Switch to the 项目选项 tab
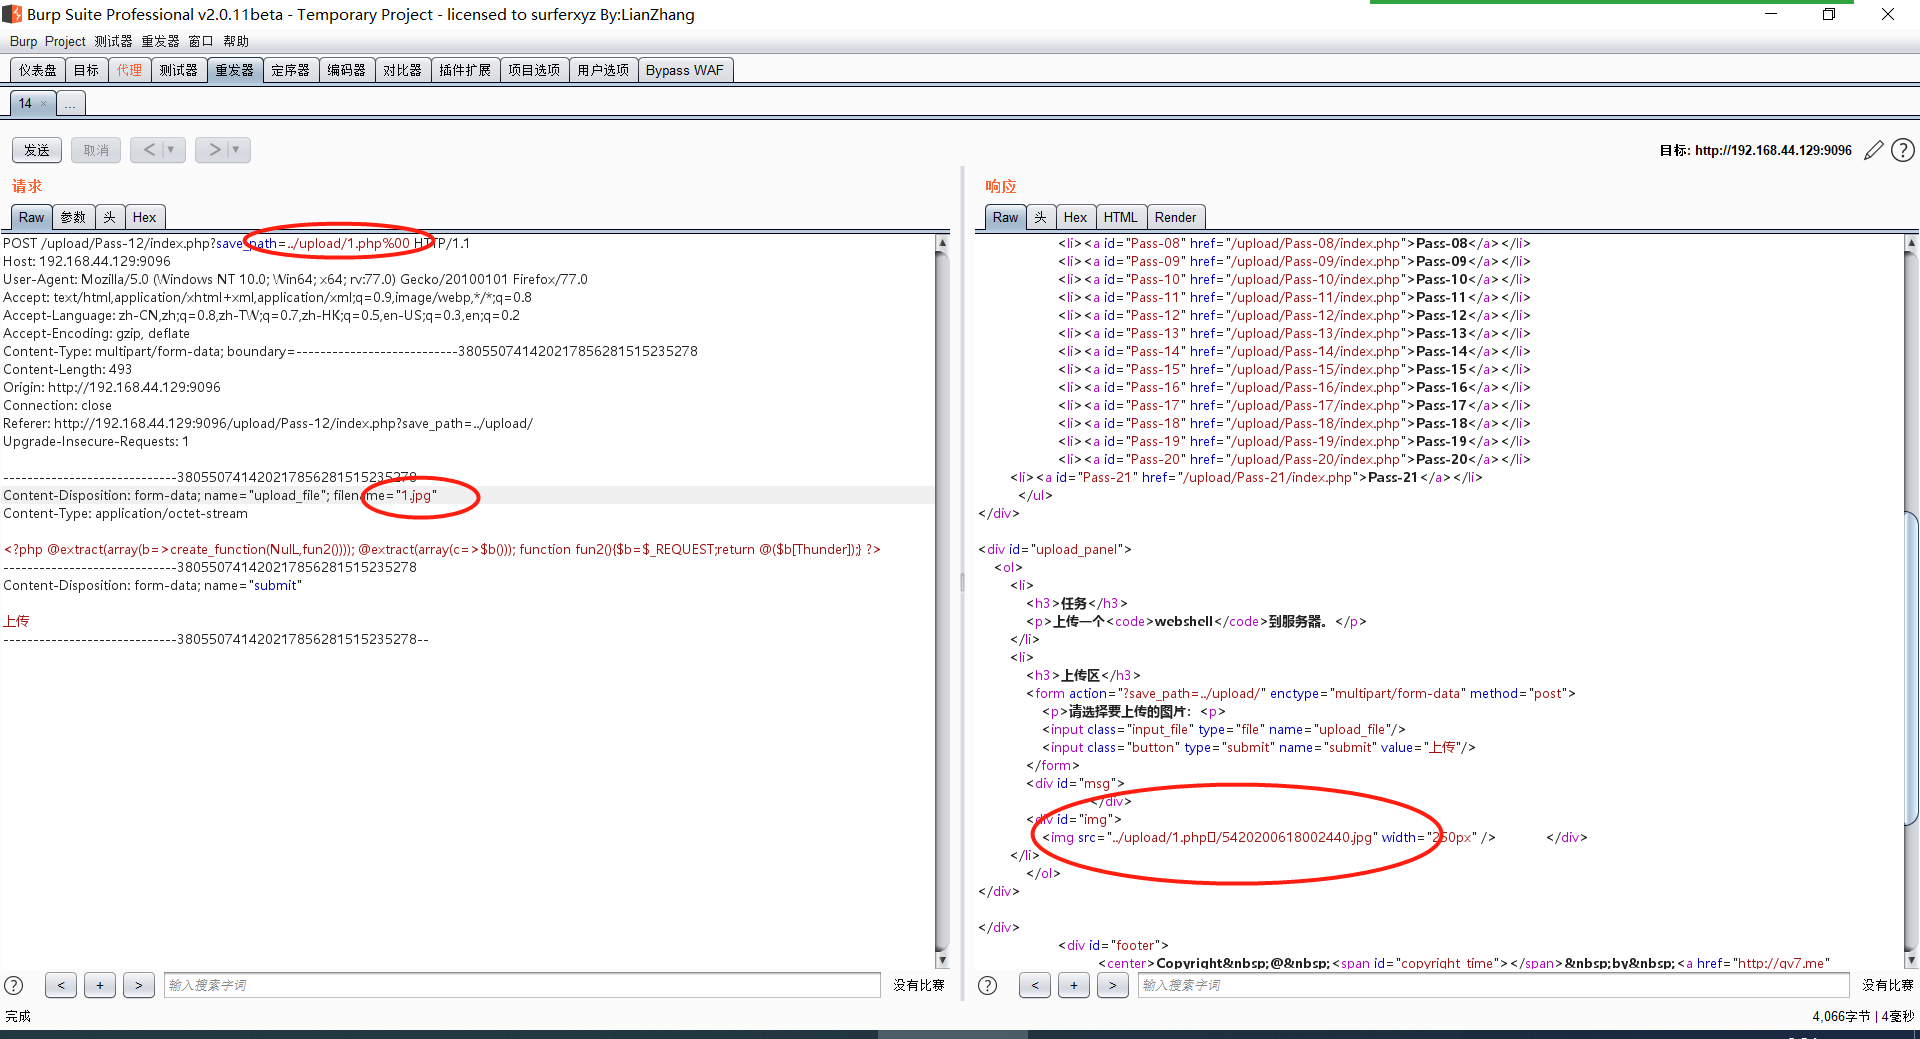The height and width of the screenshot is (1039, 1920). point(534,70)
